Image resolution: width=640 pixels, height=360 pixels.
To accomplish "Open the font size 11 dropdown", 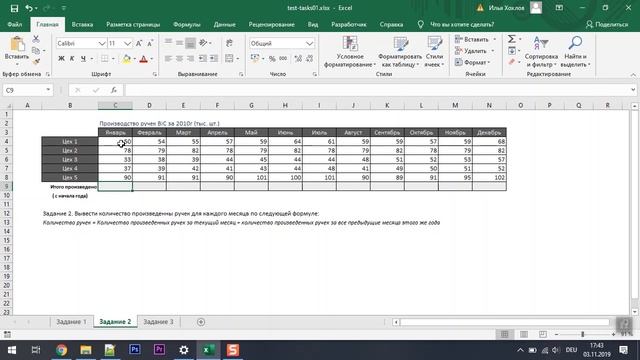I will [x=127, y=43].
